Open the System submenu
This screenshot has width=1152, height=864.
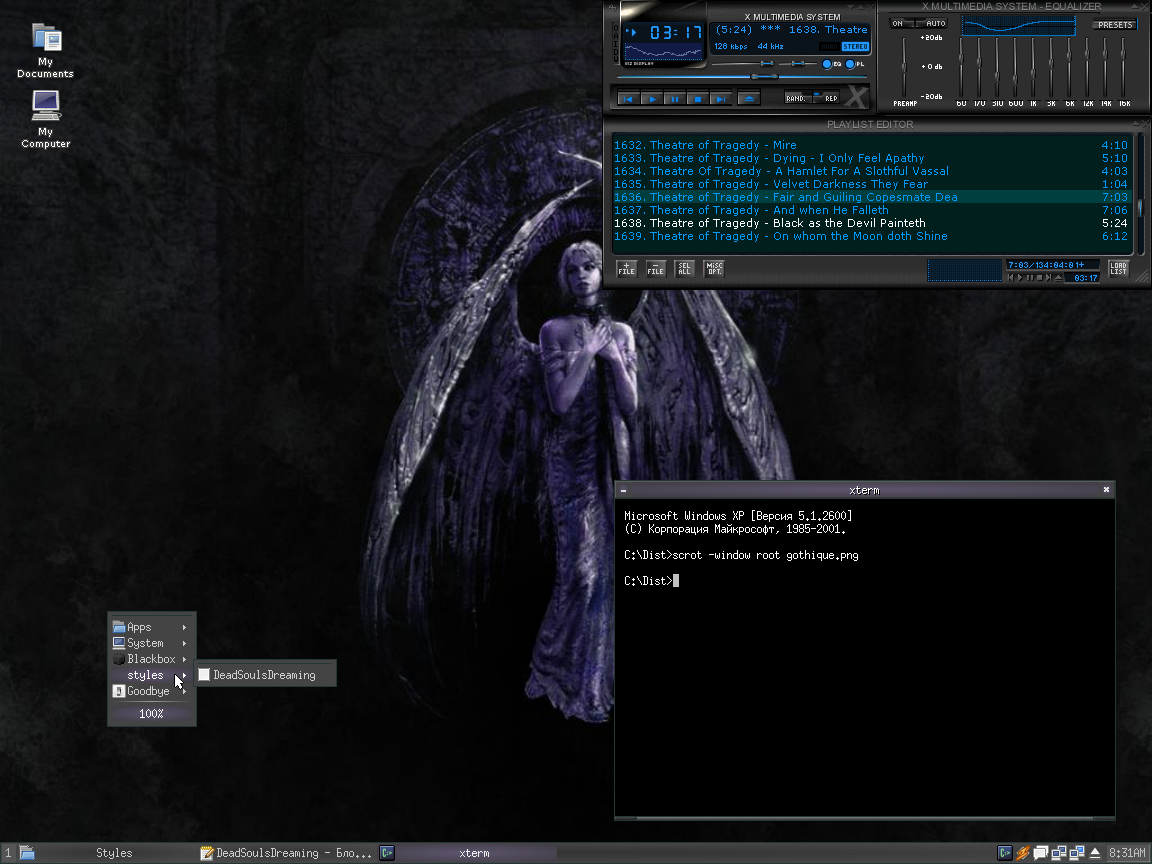(x=151, y=643)
